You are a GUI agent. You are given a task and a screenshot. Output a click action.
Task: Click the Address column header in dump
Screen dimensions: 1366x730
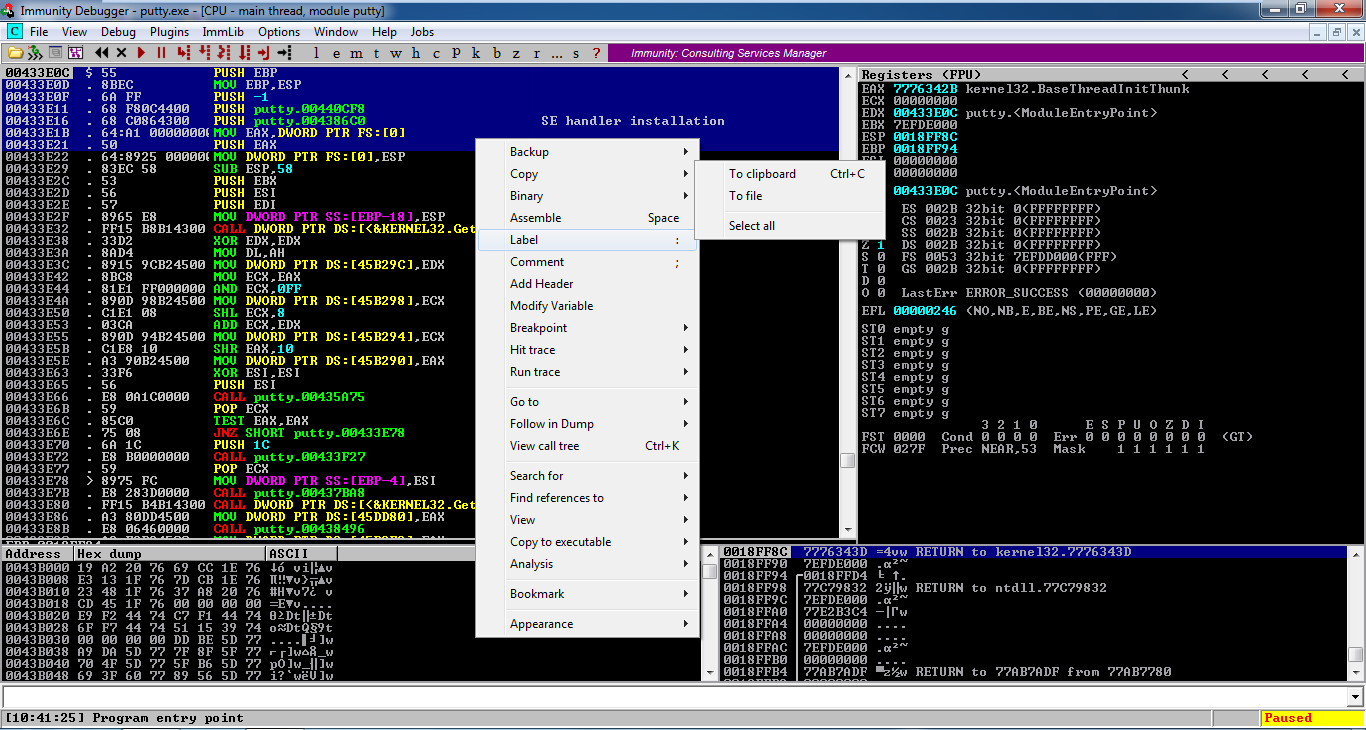pos(37,554)
